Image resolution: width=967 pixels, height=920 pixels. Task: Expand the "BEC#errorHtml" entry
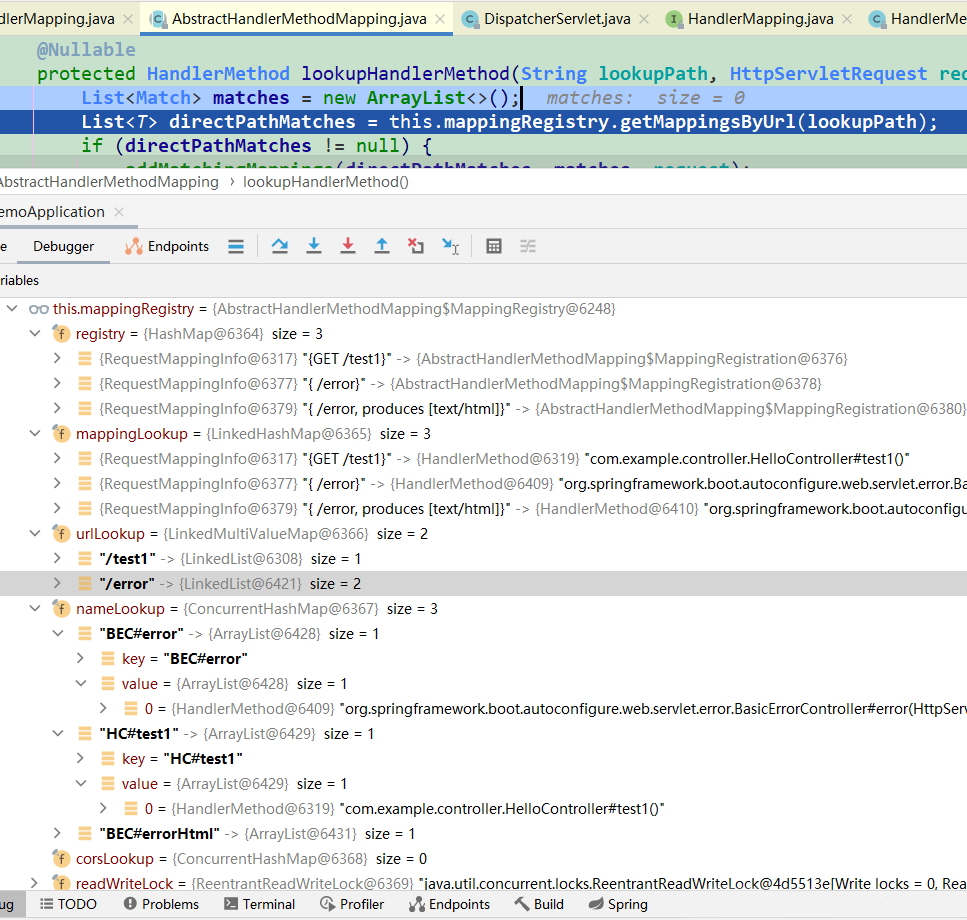coord(57,833)
